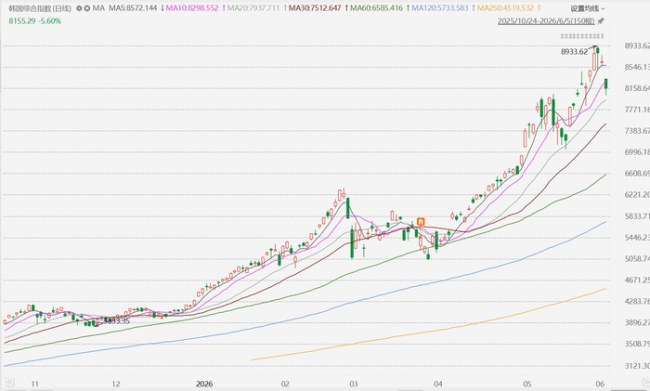Click the 2026 year label on time axis

point(204,384)
